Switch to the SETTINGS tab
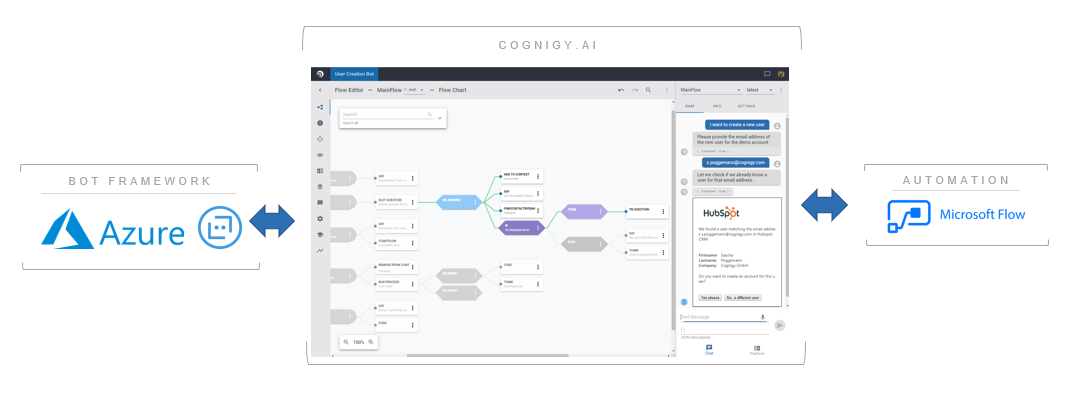 [x=746, y=106]
